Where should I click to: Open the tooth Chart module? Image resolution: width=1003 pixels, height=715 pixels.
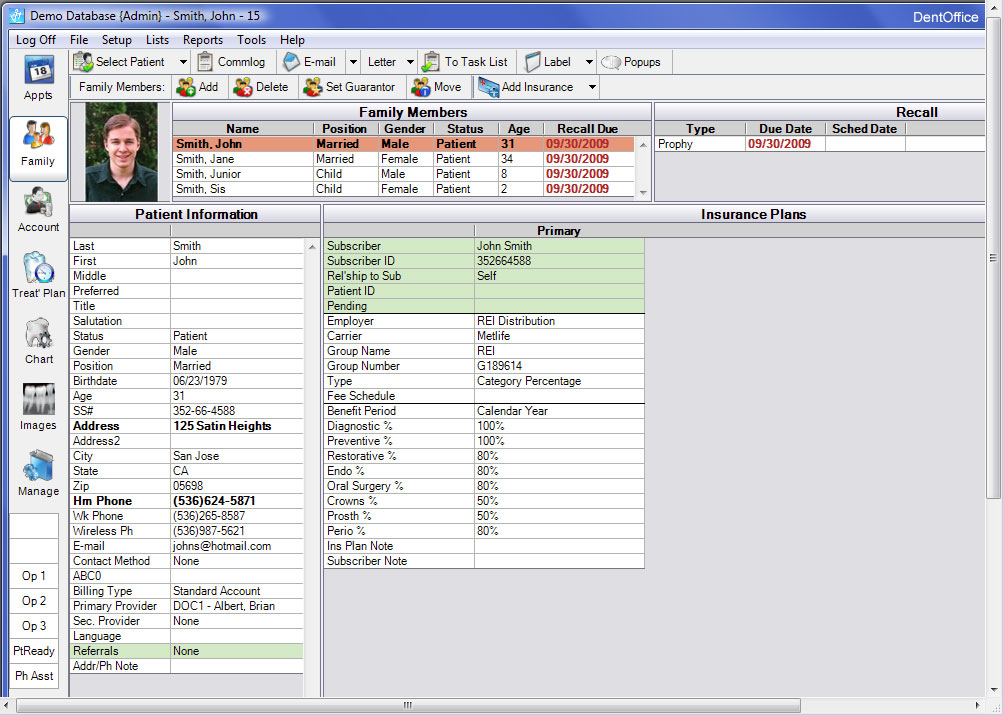38,341
